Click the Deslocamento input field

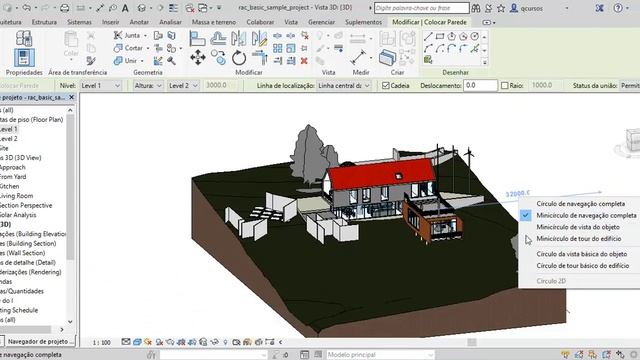click(x=480, y=86)
